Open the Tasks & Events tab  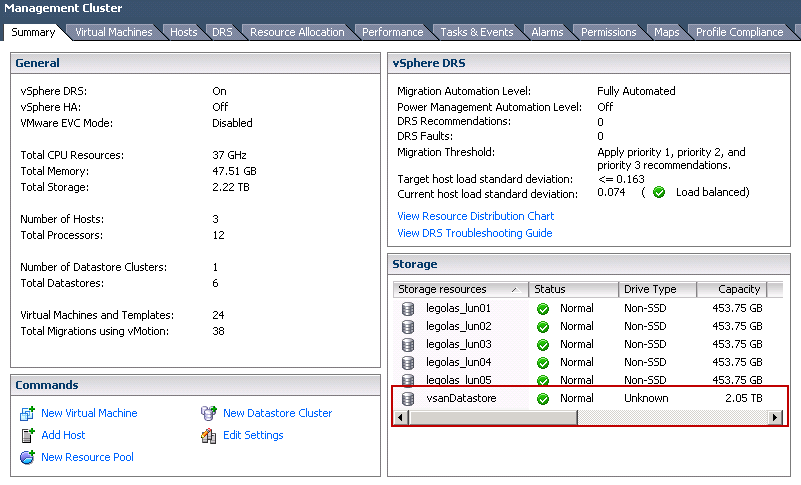coord(477,32)
